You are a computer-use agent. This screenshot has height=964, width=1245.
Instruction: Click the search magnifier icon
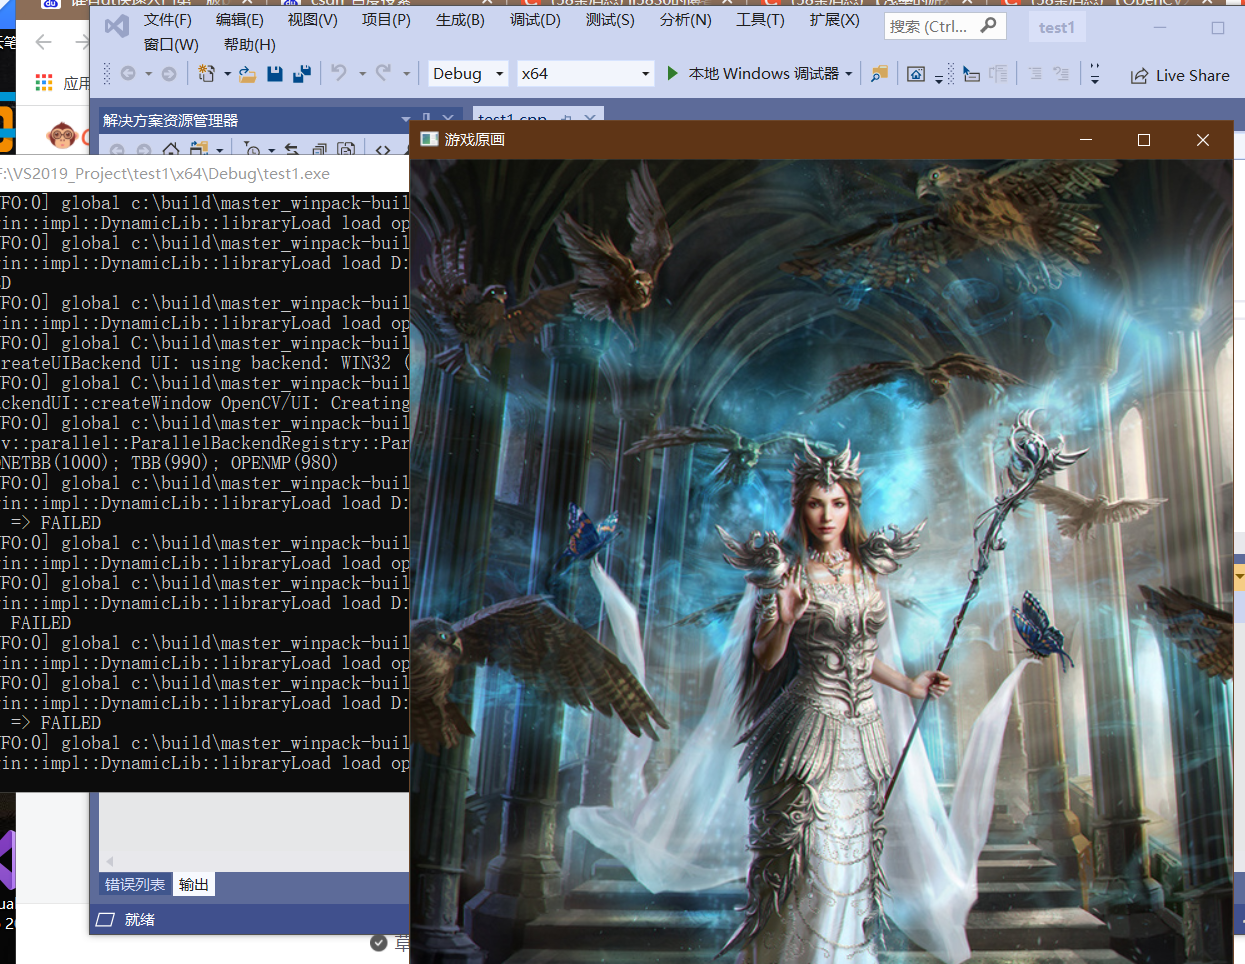[988, 25]
